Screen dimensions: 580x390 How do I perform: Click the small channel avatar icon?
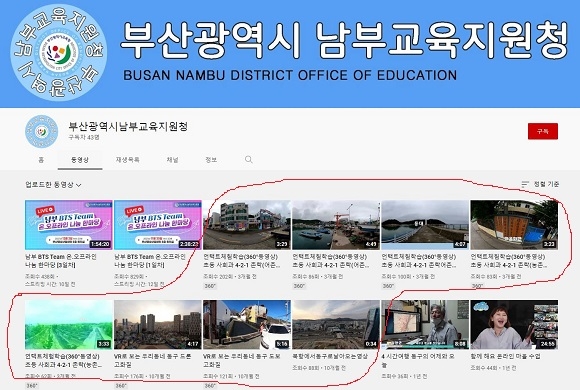[41, 131]
